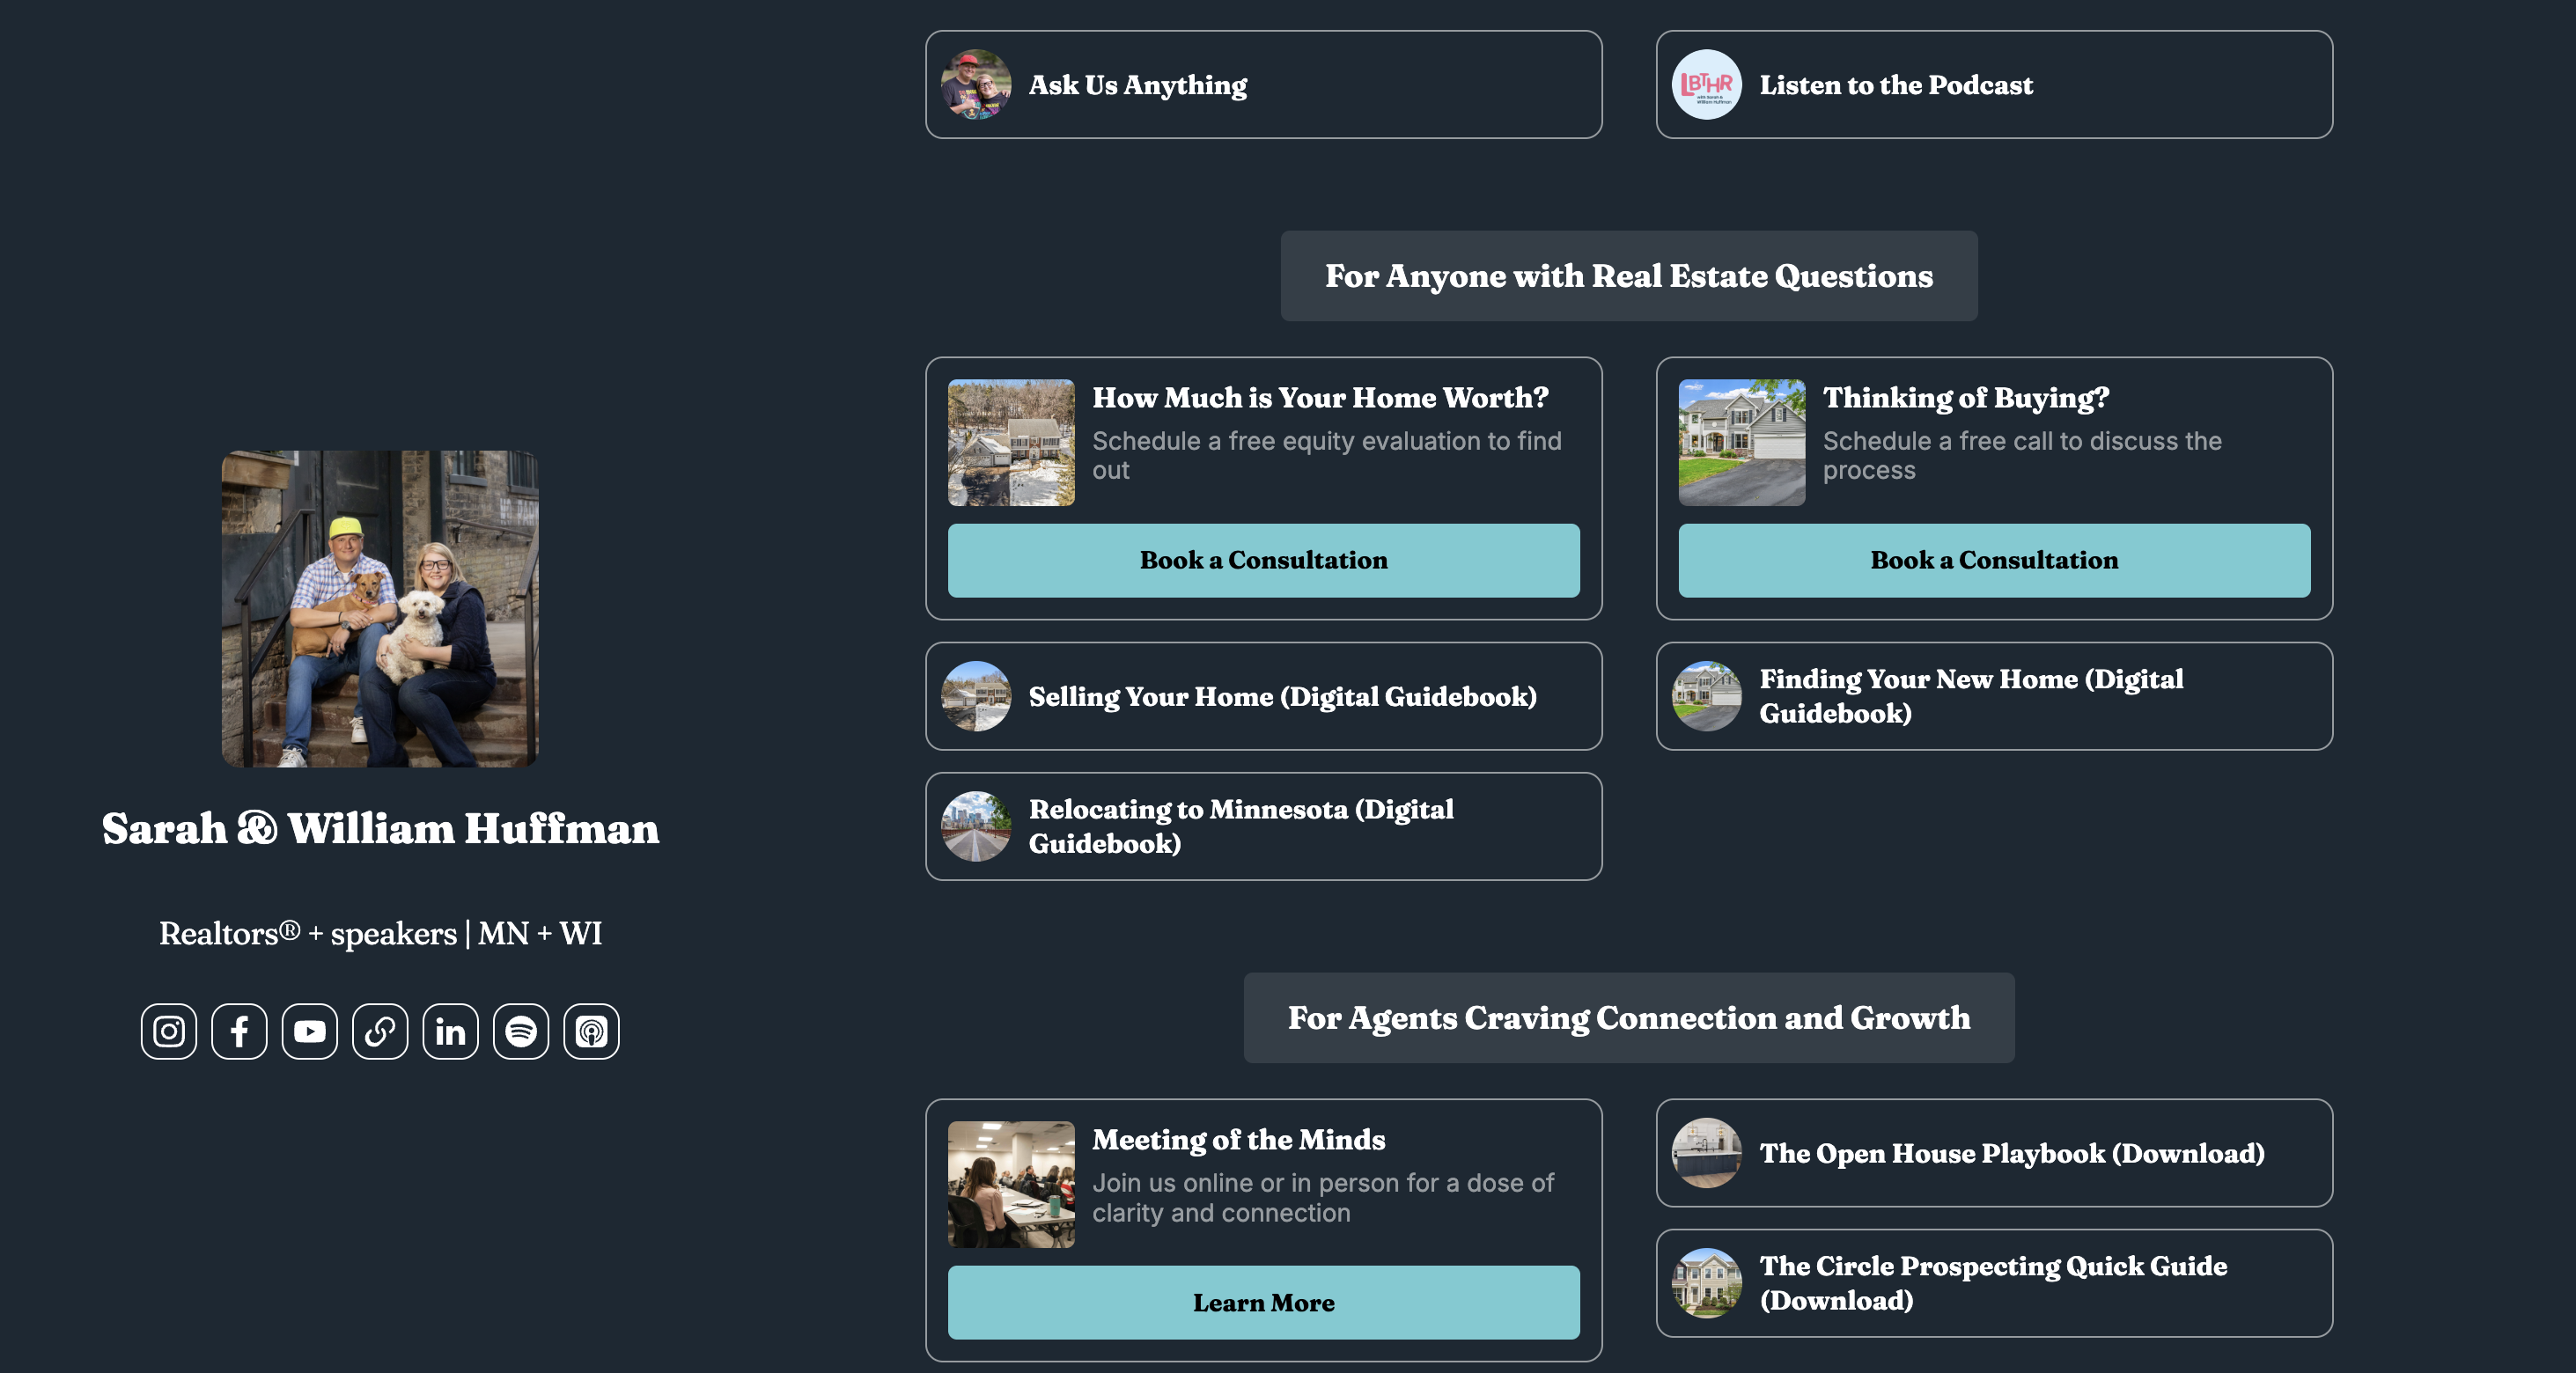Image resolution: width=2576 pixels, height=1373 pixels.
Task: Click the website link chain icon
Action: tap(380, 1031)
